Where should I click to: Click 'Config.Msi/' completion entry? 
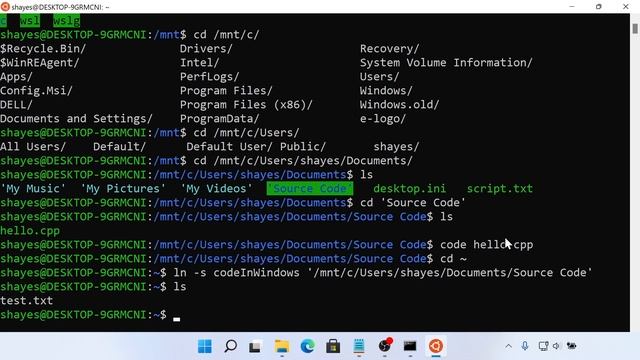pyautogui.click(x=36, y=91)
